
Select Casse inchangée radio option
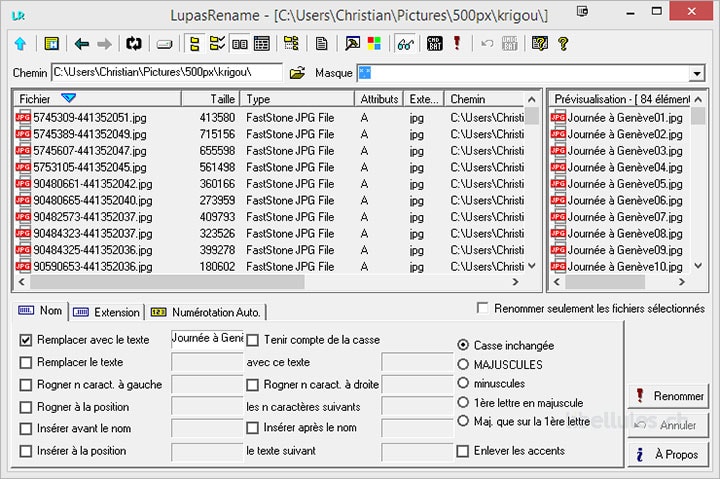pos(463,344)
